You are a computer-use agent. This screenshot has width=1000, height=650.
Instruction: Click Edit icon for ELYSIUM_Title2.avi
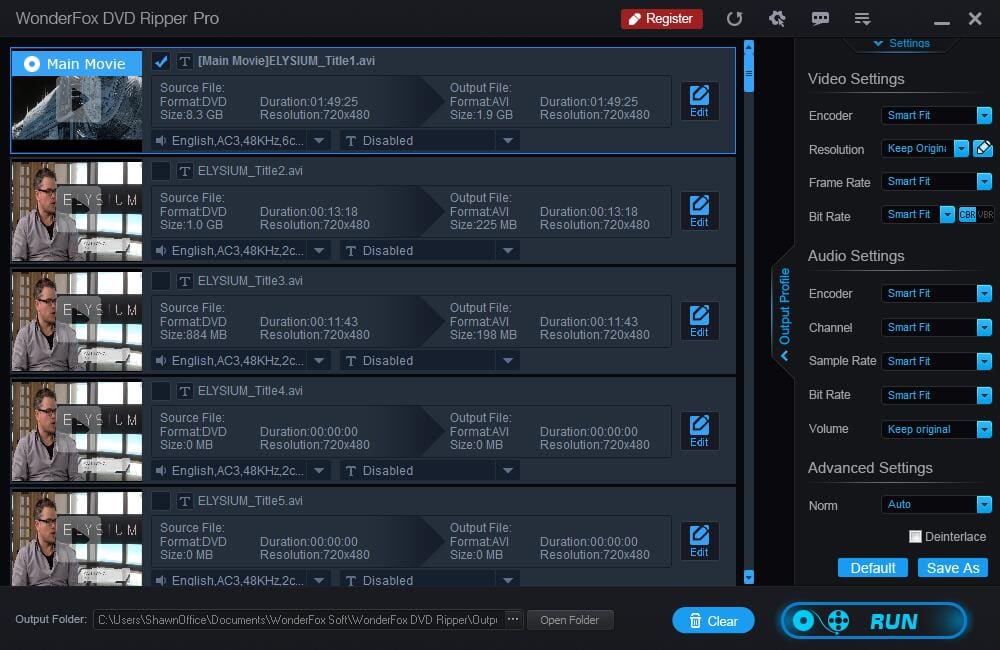coord(699,211)
